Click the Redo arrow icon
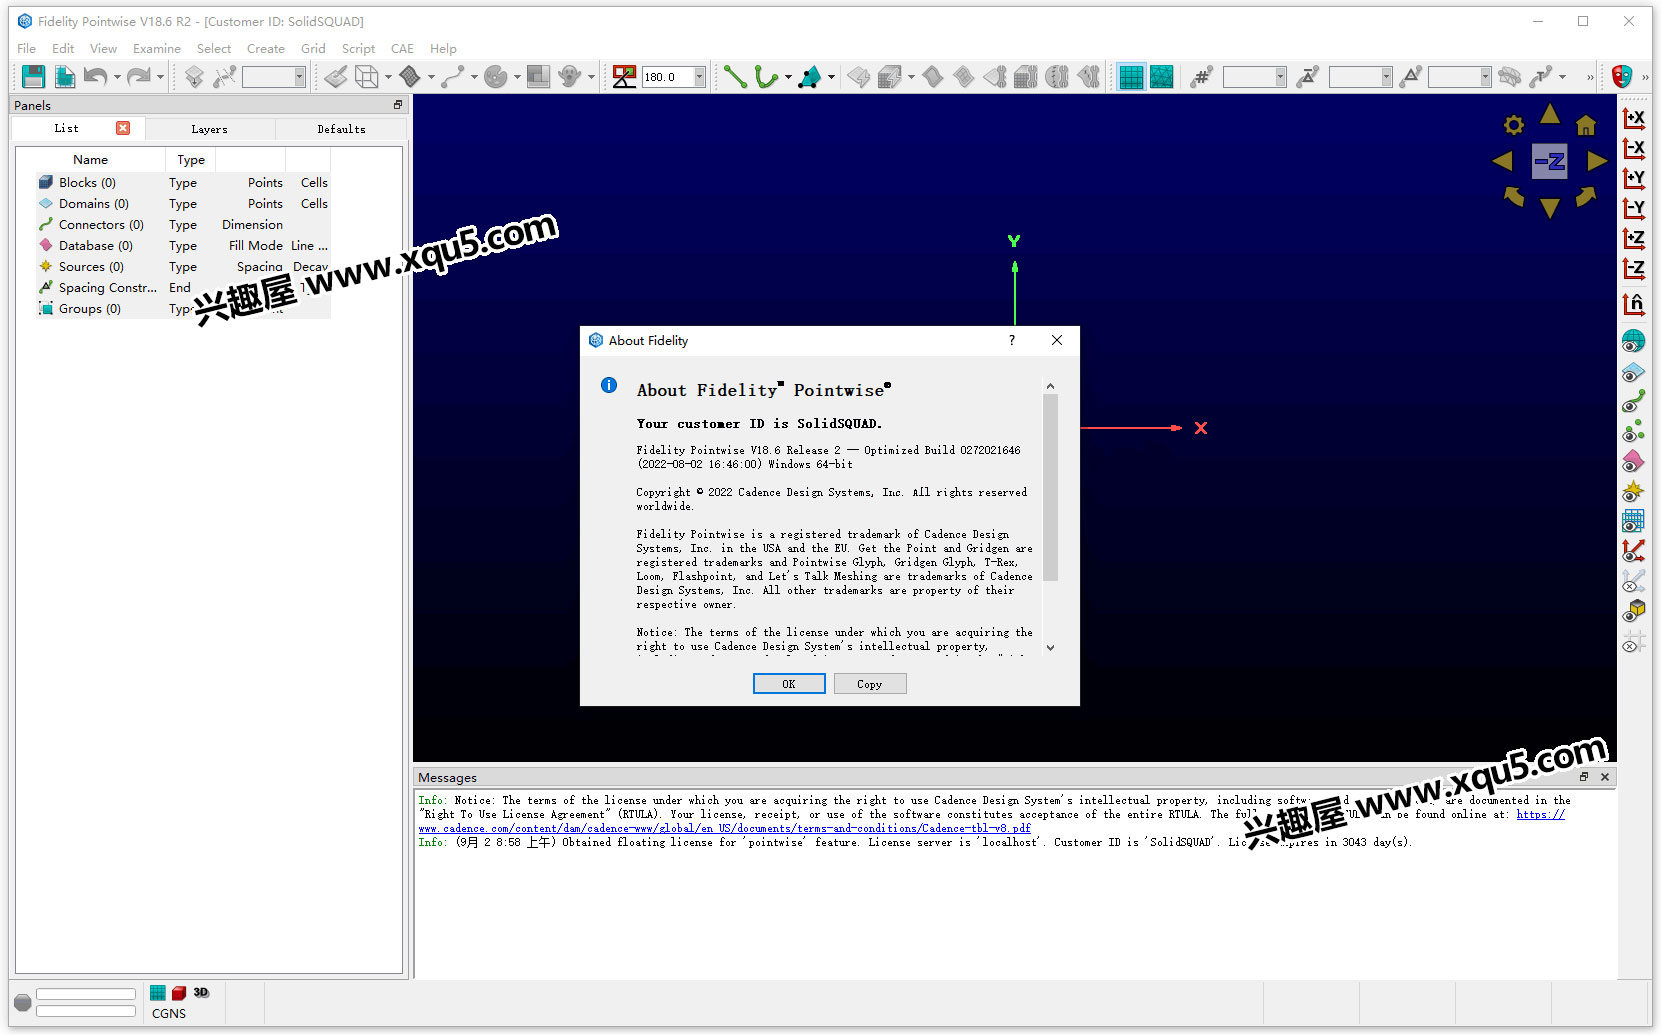1661x1035 pixels. [x=139, y=76]
